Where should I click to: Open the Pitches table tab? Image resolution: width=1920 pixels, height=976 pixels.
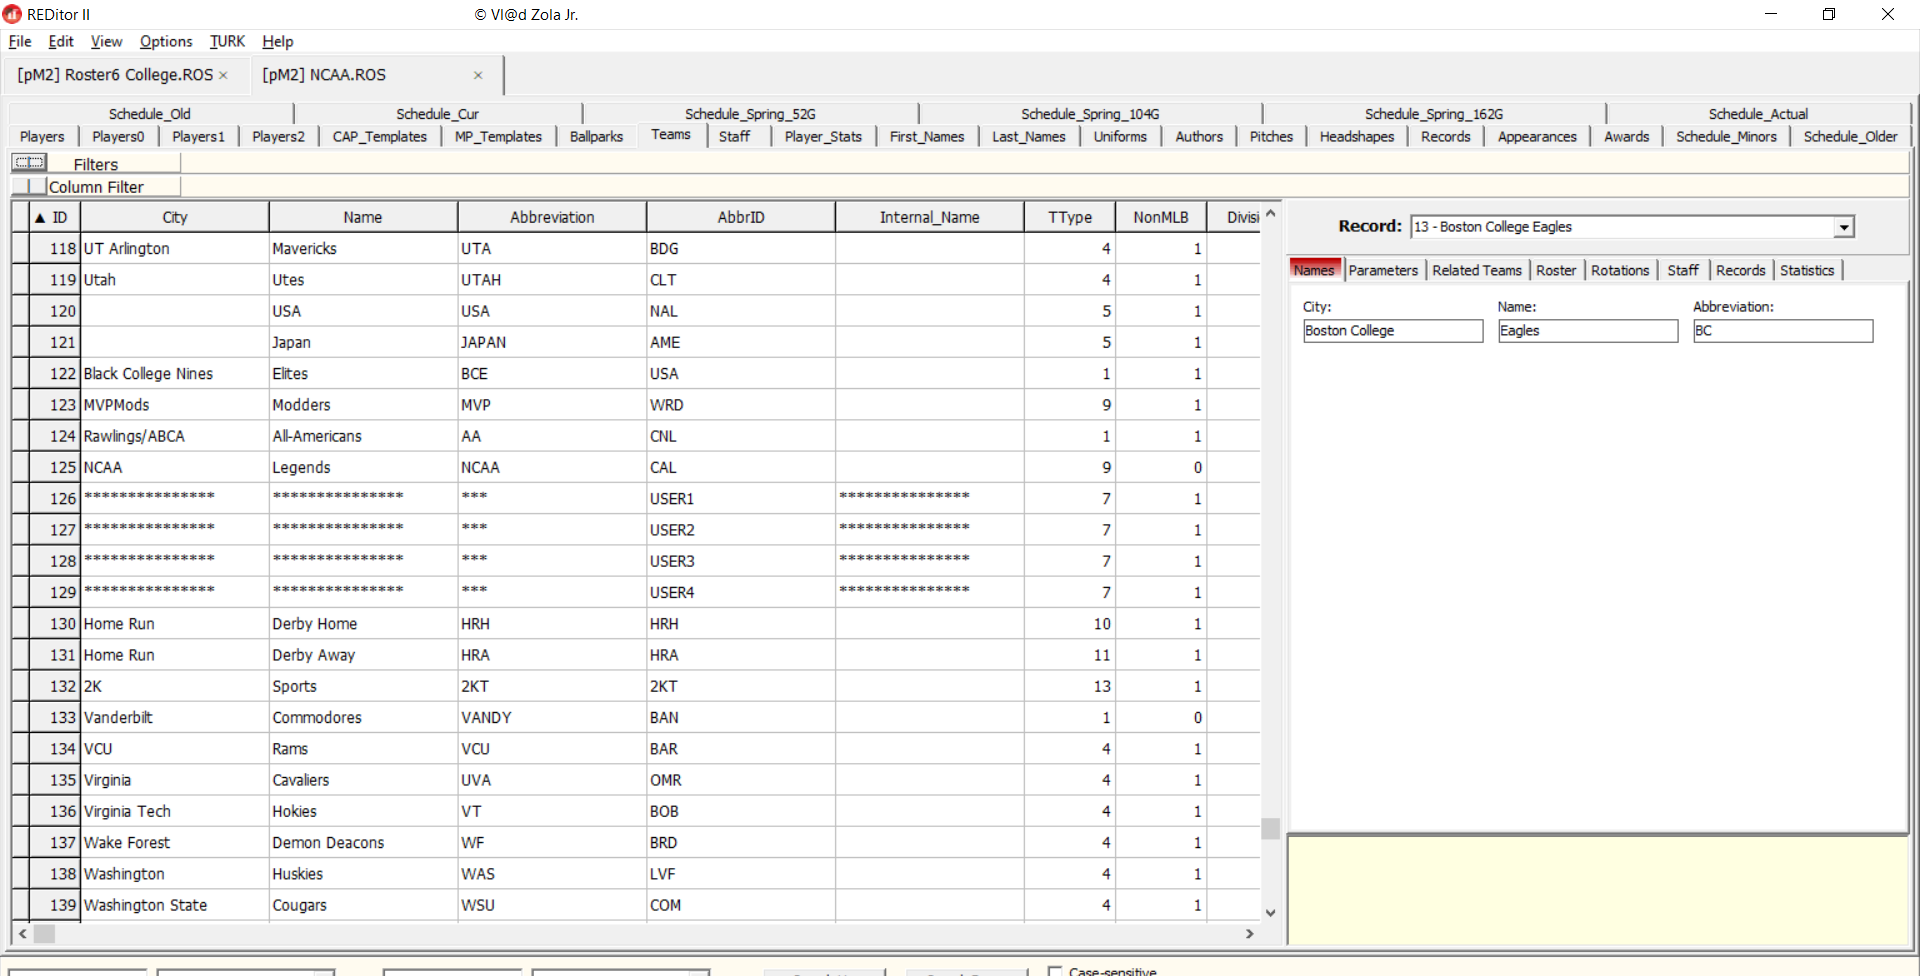click(x=1271, y=136)
